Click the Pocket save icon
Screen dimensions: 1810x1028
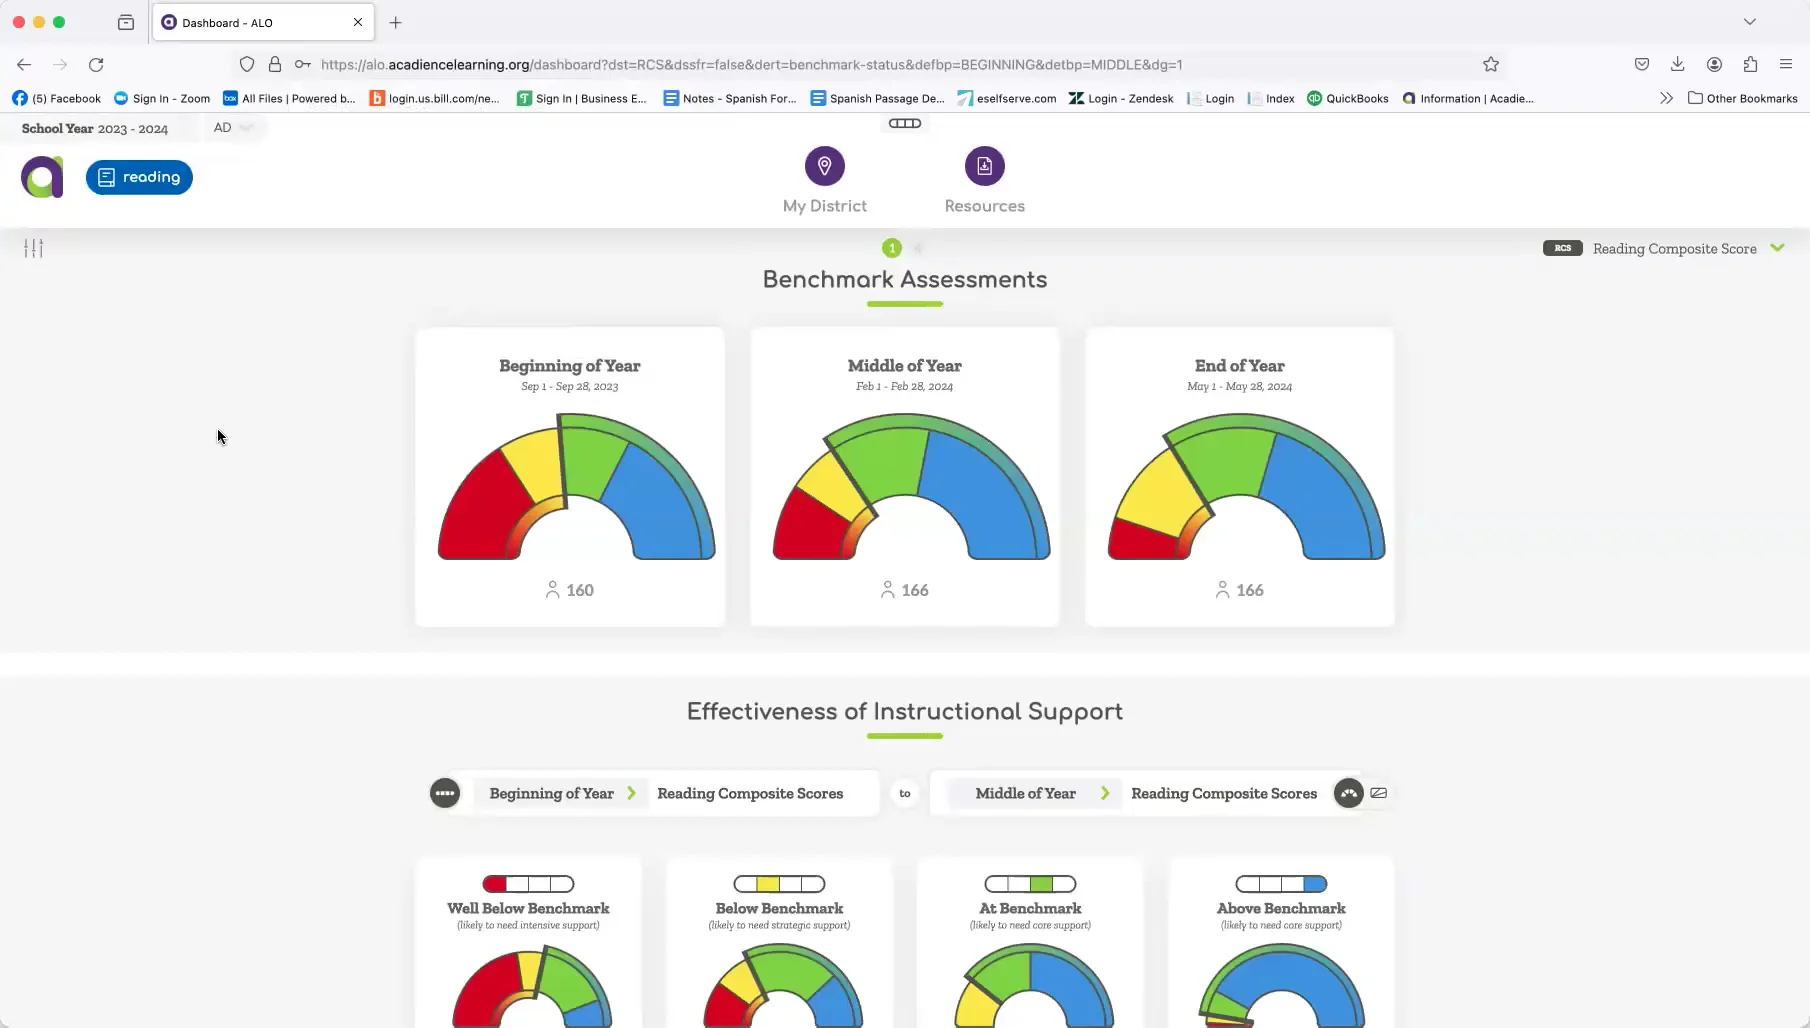pos(1642,64)
